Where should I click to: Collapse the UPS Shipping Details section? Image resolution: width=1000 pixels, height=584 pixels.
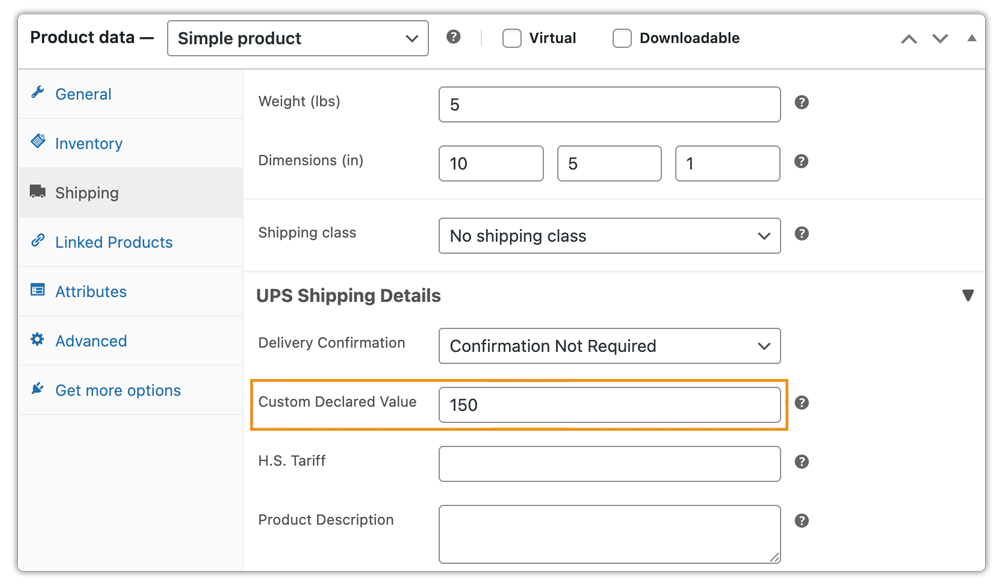coord(968,295)
